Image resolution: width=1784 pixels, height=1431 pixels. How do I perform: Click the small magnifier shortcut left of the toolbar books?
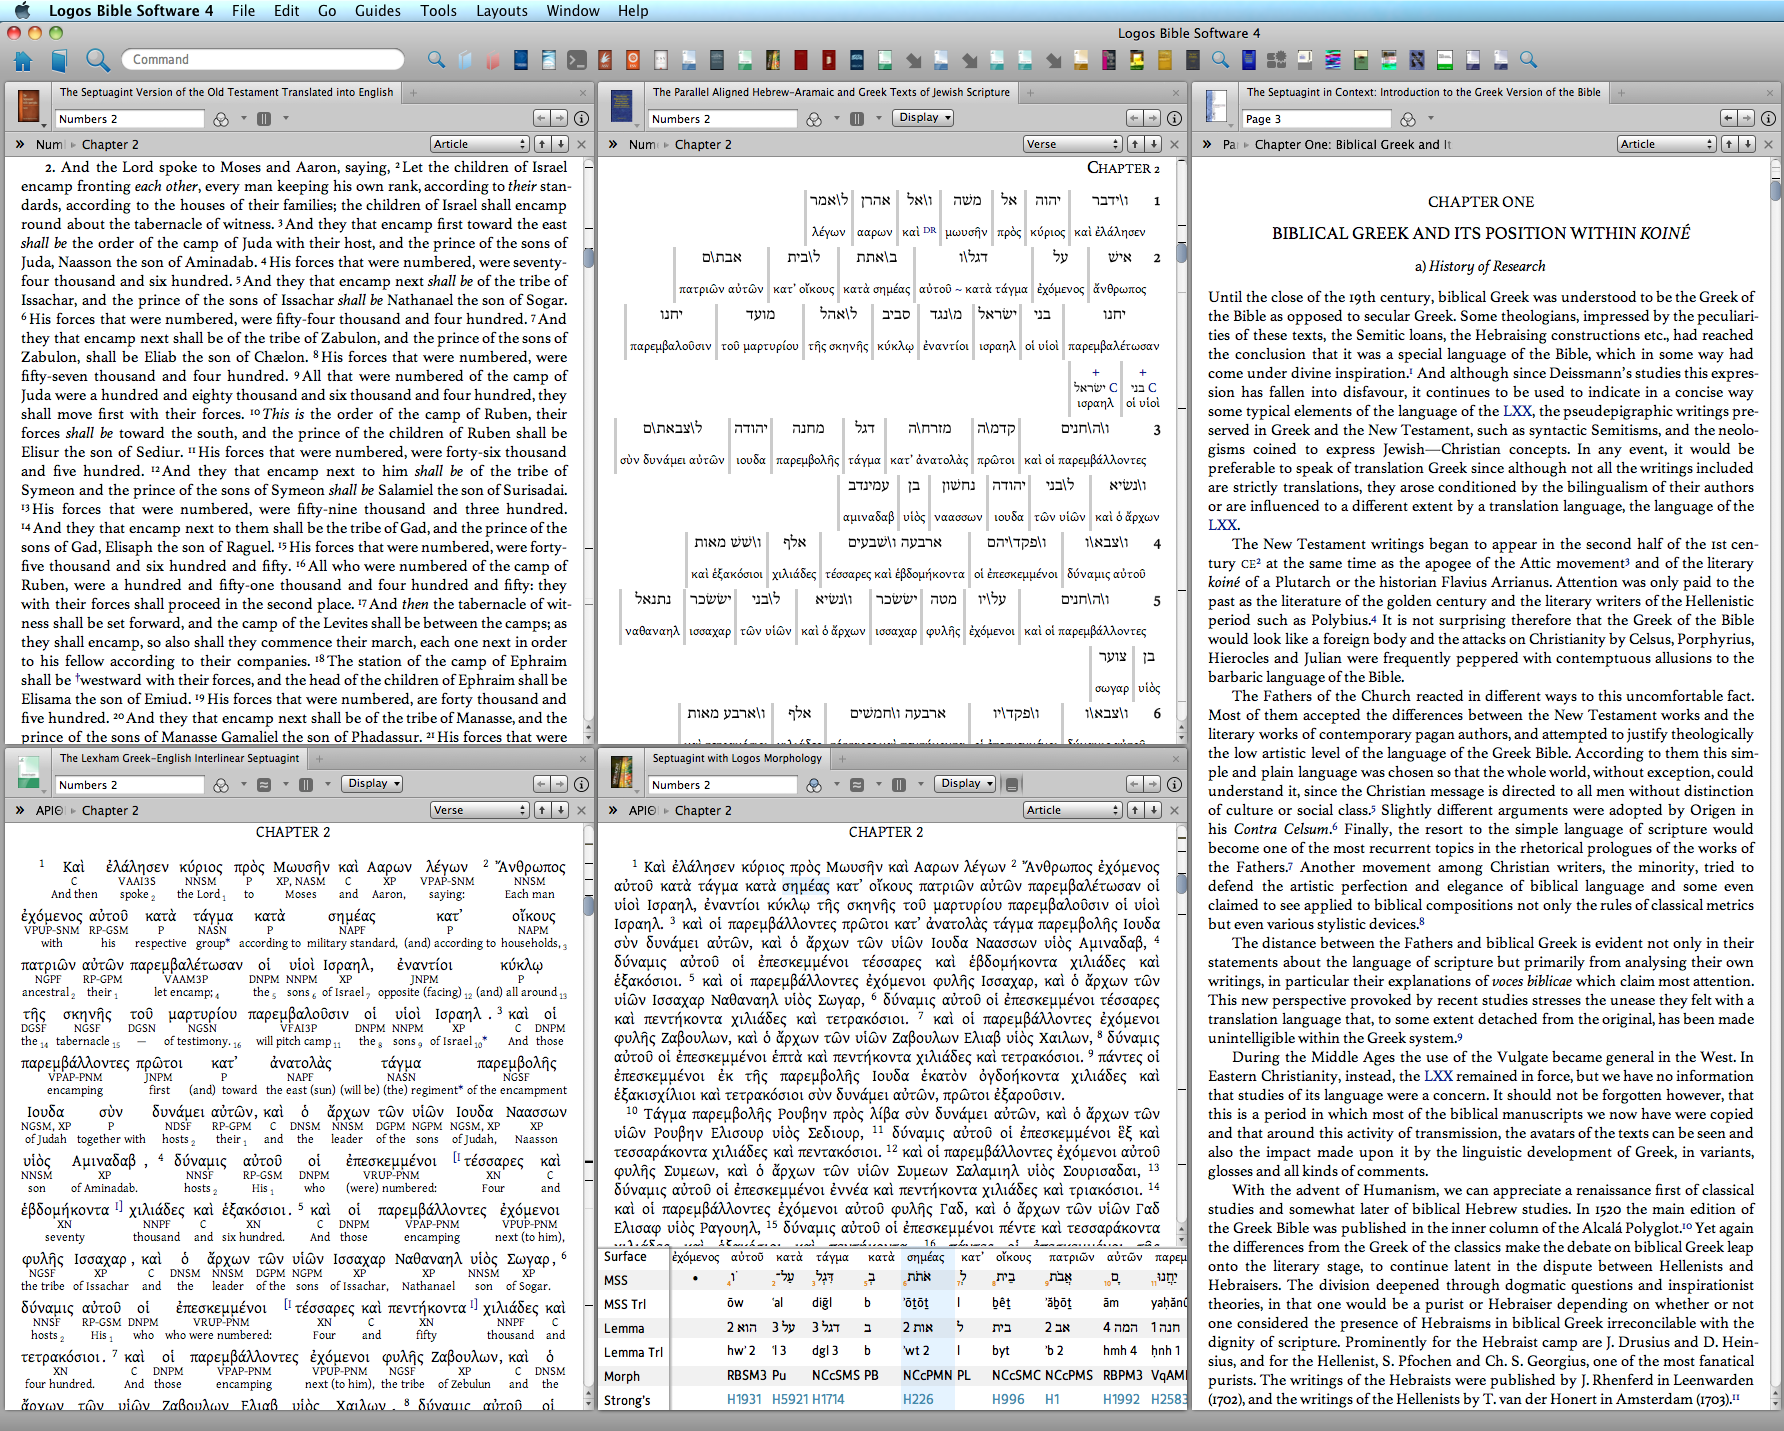coord(436,60)
